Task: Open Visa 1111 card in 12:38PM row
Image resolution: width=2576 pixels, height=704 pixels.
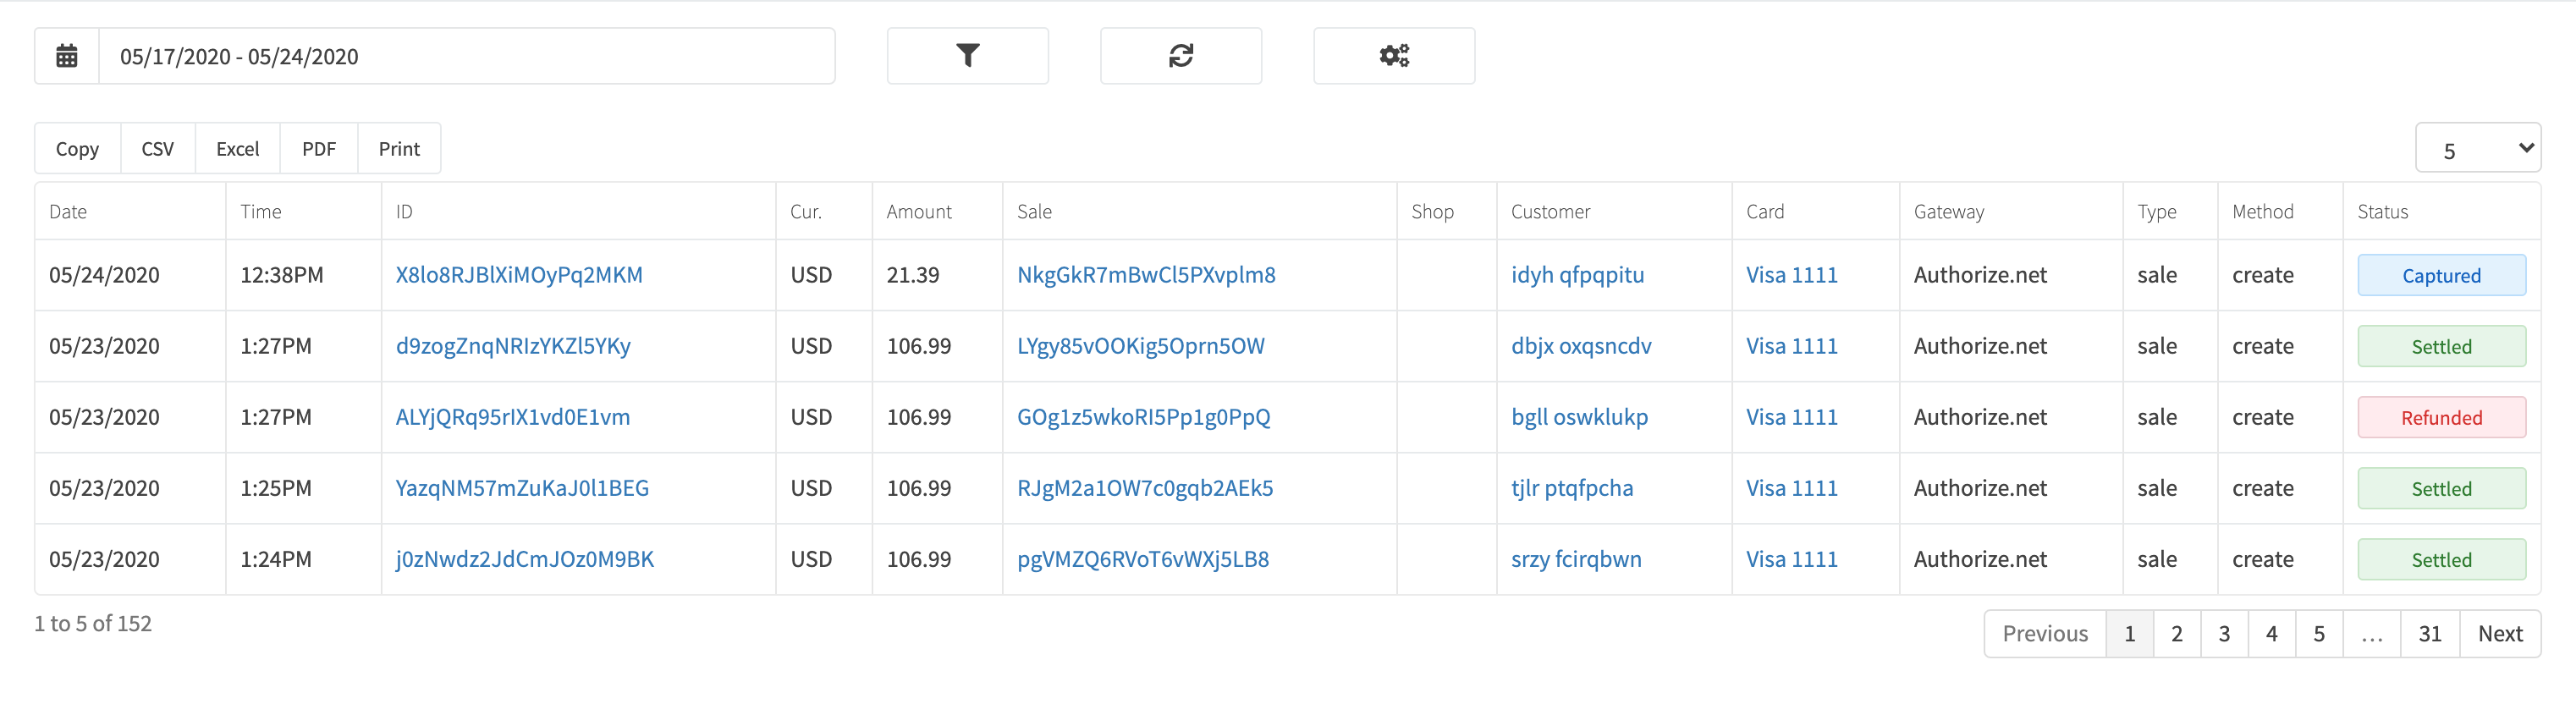Action: point(1791,275)
